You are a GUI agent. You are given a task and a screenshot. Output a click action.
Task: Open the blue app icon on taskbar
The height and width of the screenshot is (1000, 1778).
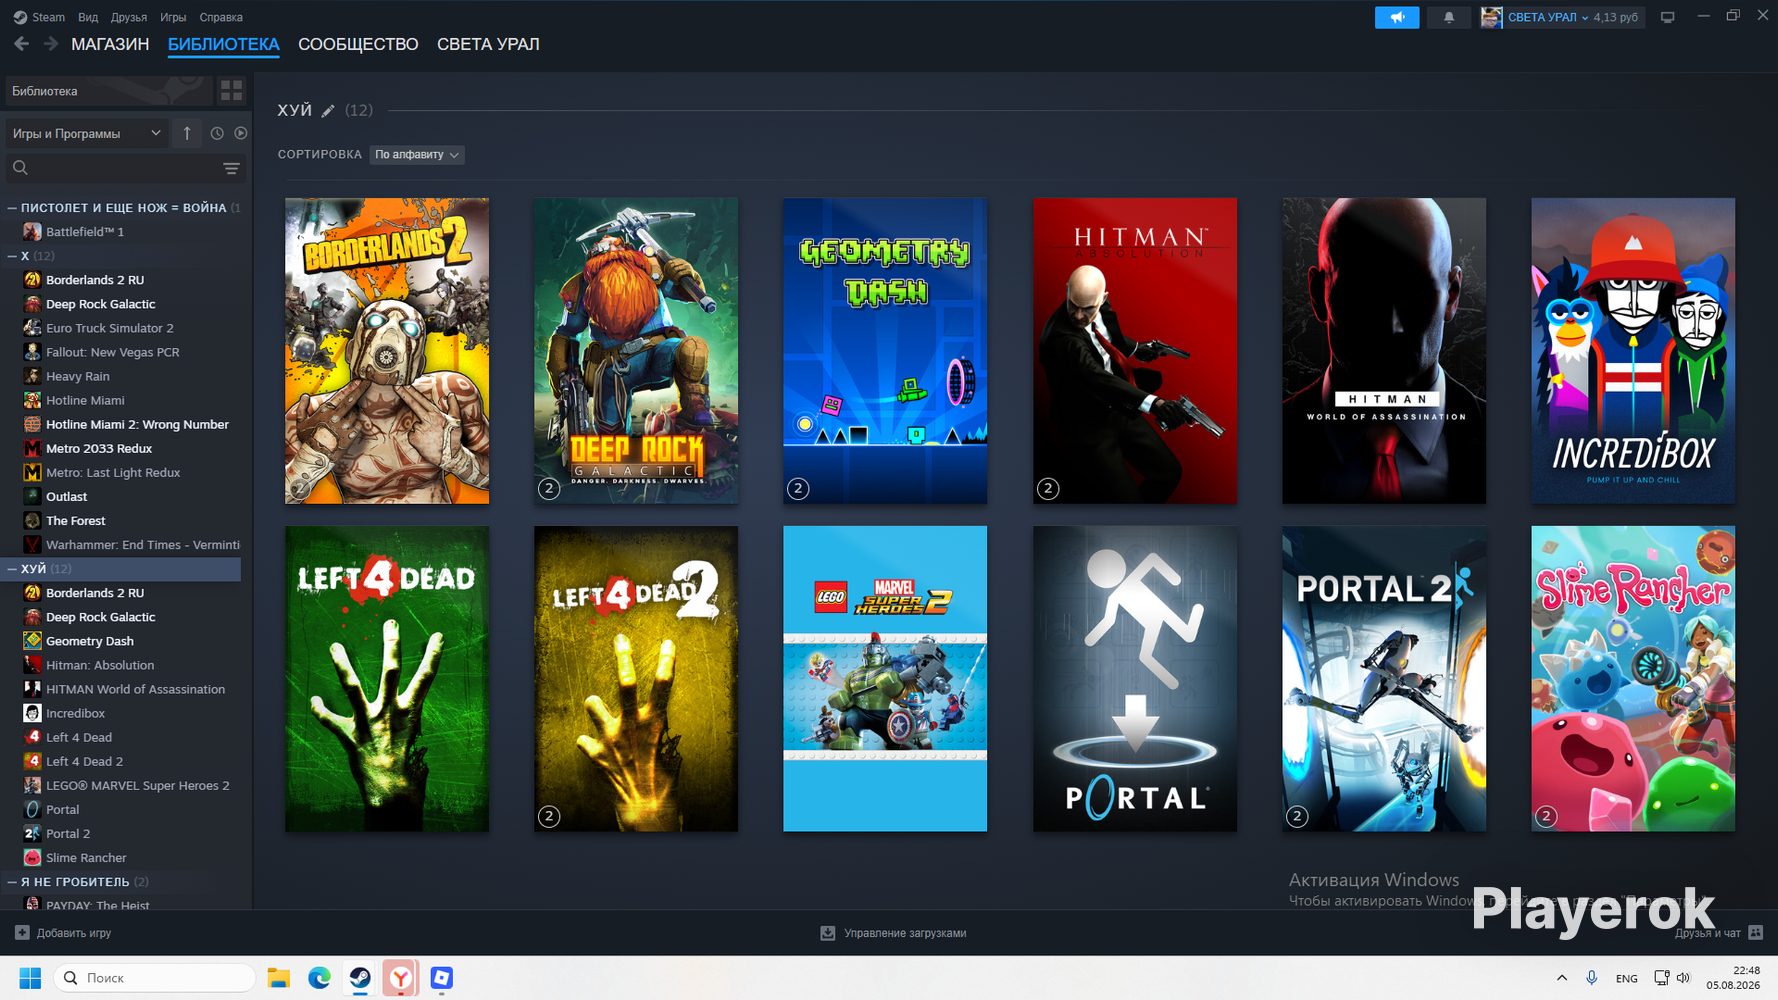coord(442,978)
